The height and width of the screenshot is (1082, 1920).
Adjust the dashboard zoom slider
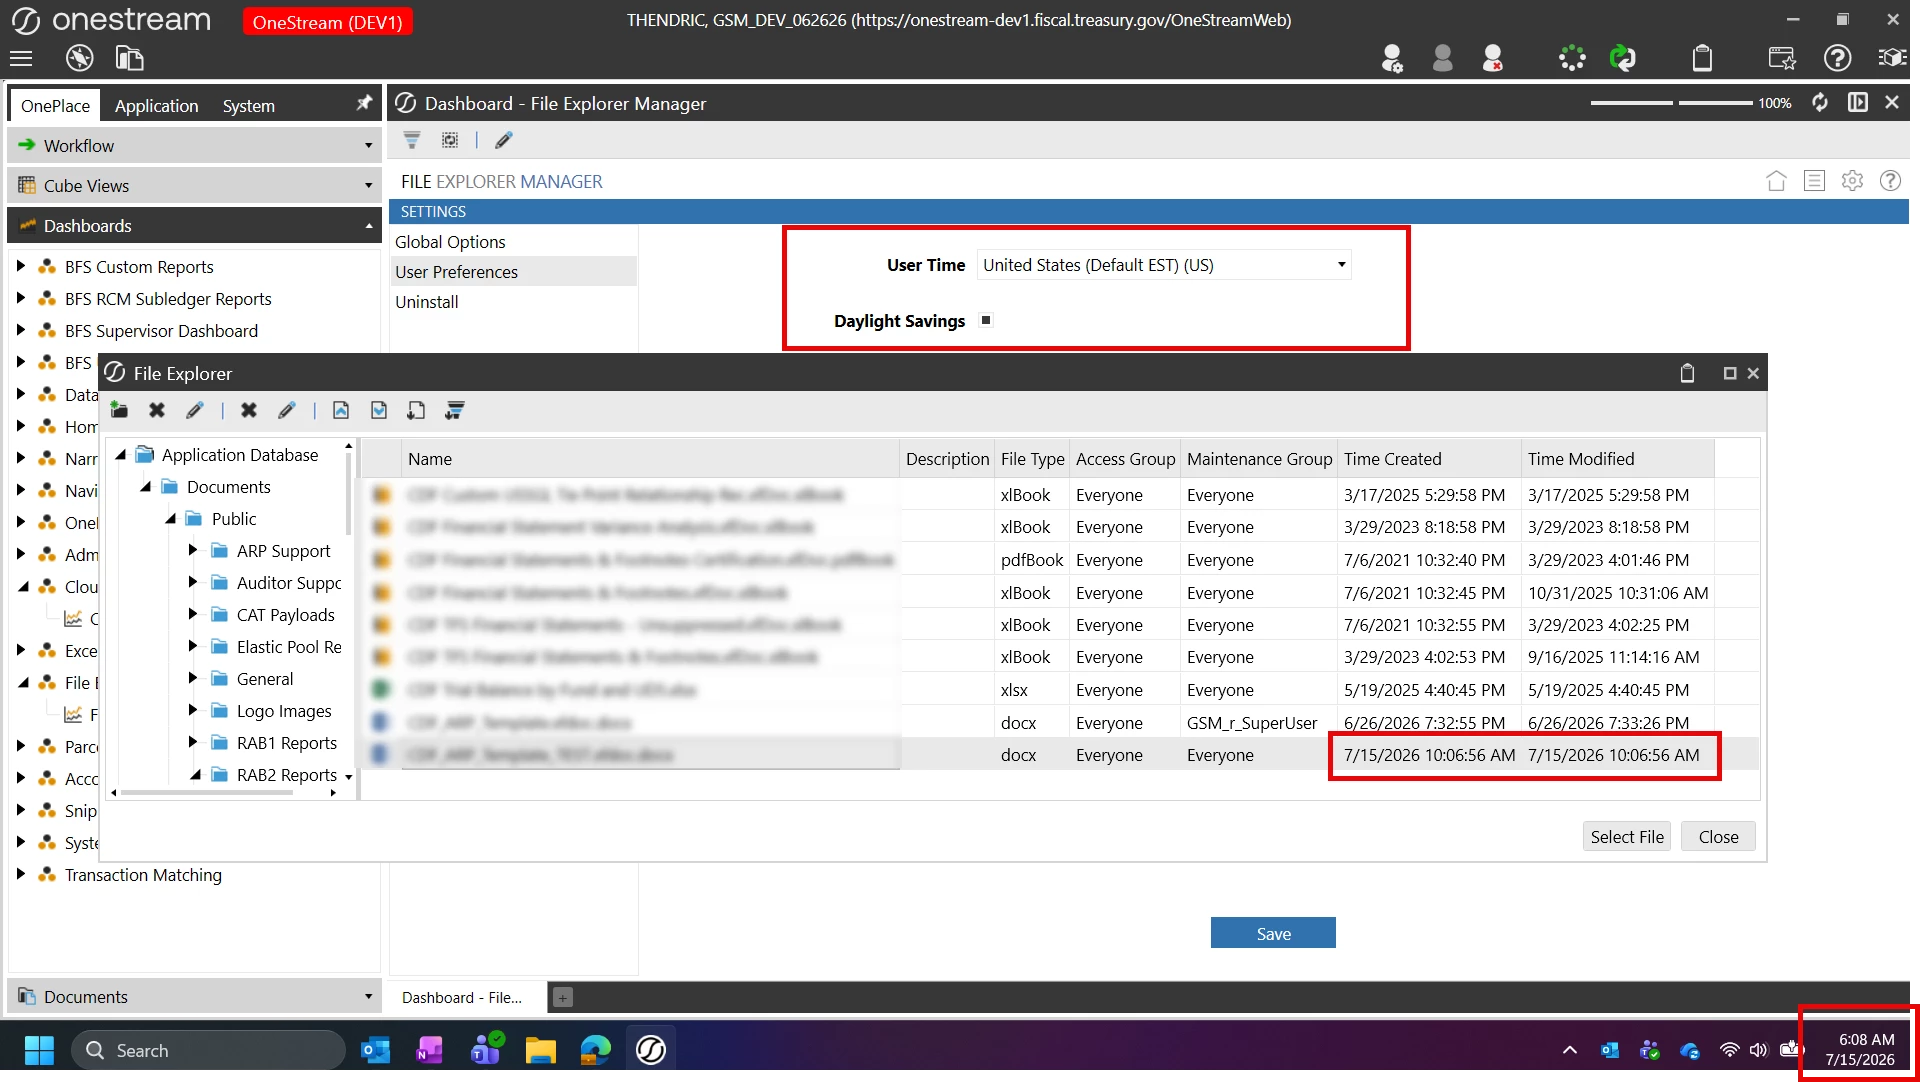(1672, 103)
